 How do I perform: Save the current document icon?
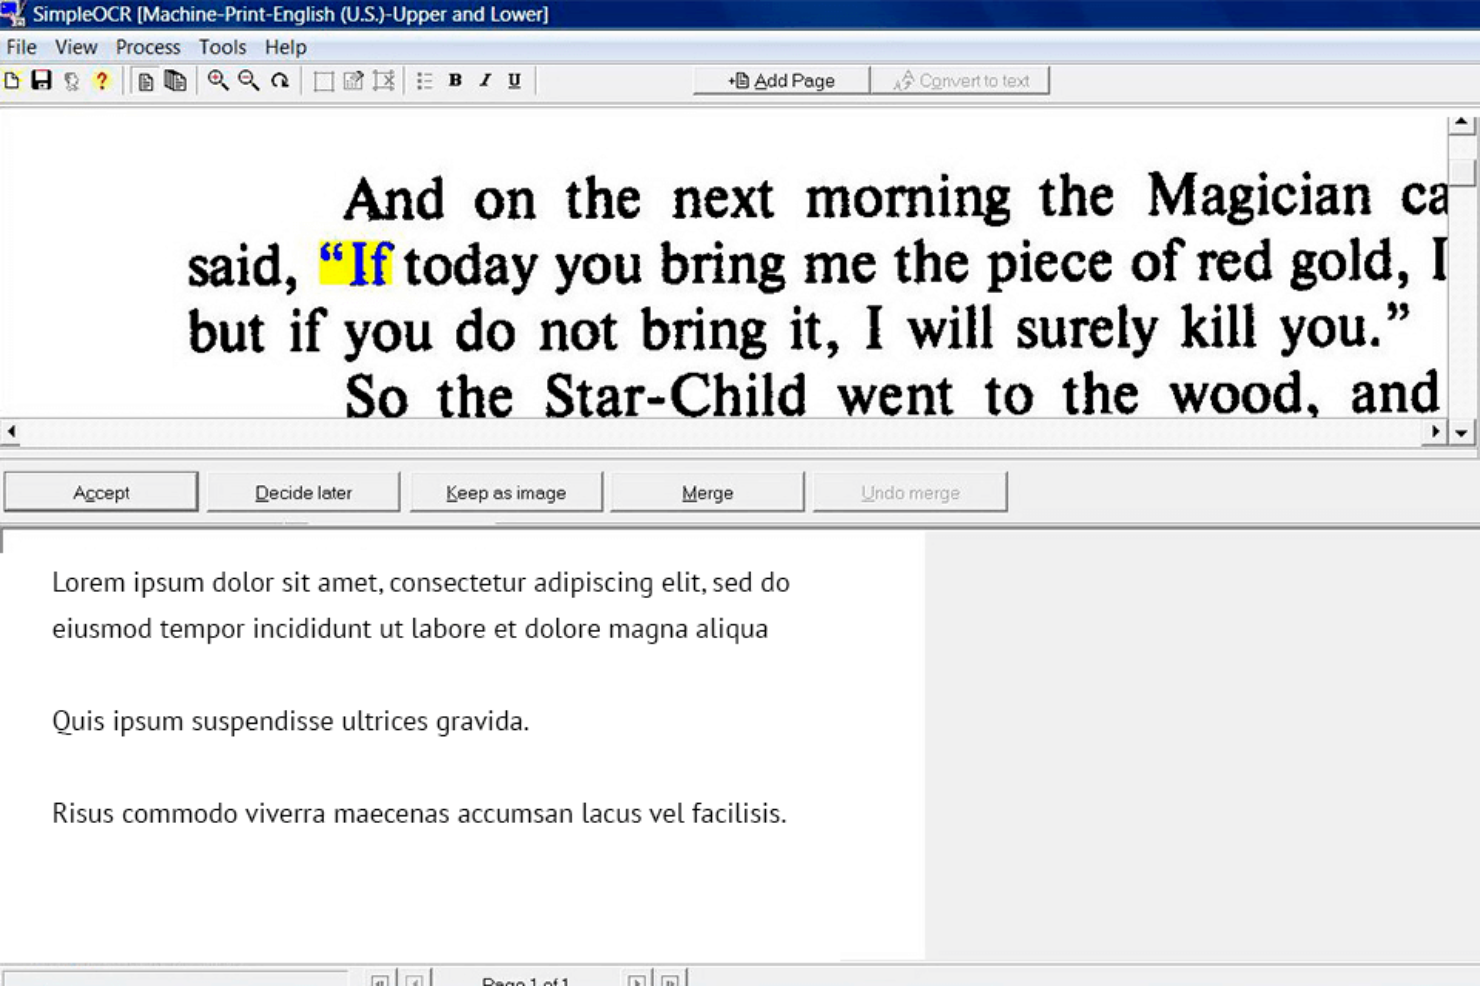(41, 81)
